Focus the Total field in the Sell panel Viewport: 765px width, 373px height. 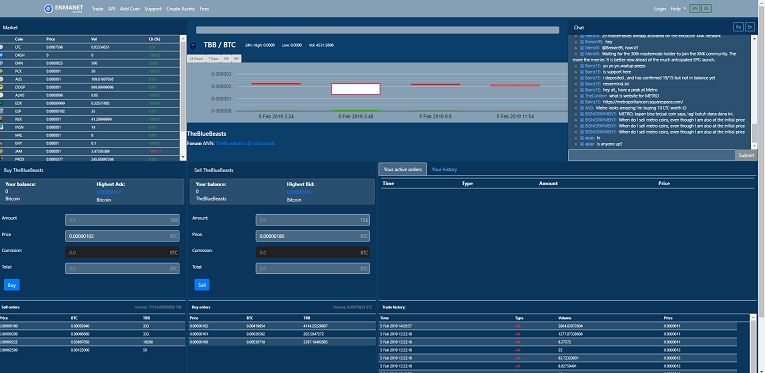click(313, 269)
